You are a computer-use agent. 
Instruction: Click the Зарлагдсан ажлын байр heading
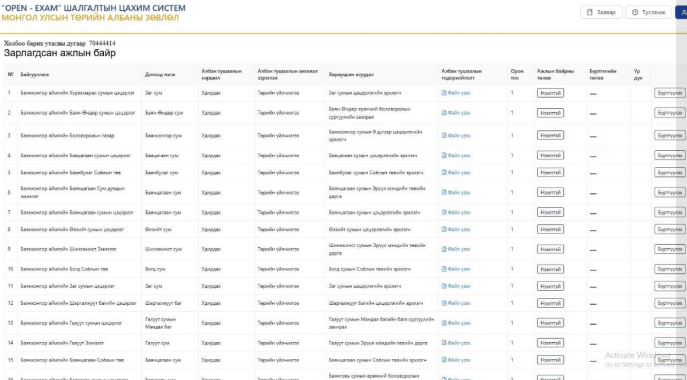[60, 53]
